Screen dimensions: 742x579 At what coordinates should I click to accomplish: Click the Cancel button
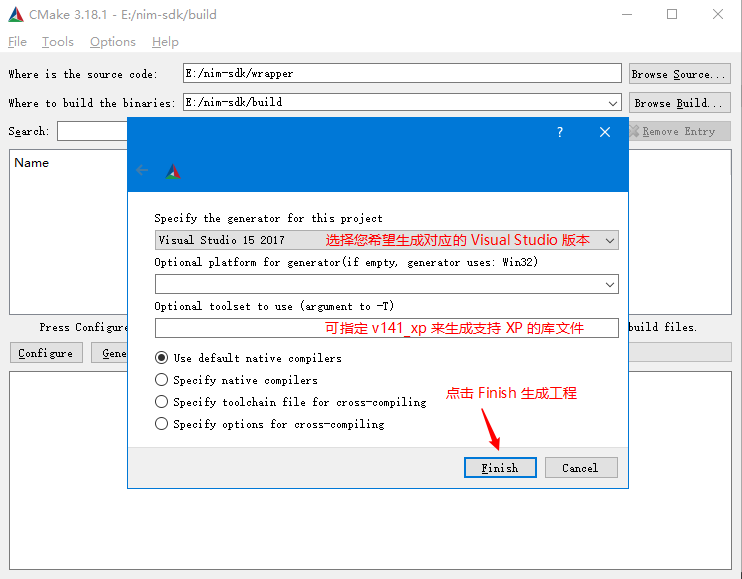click(x=581, y=467)
